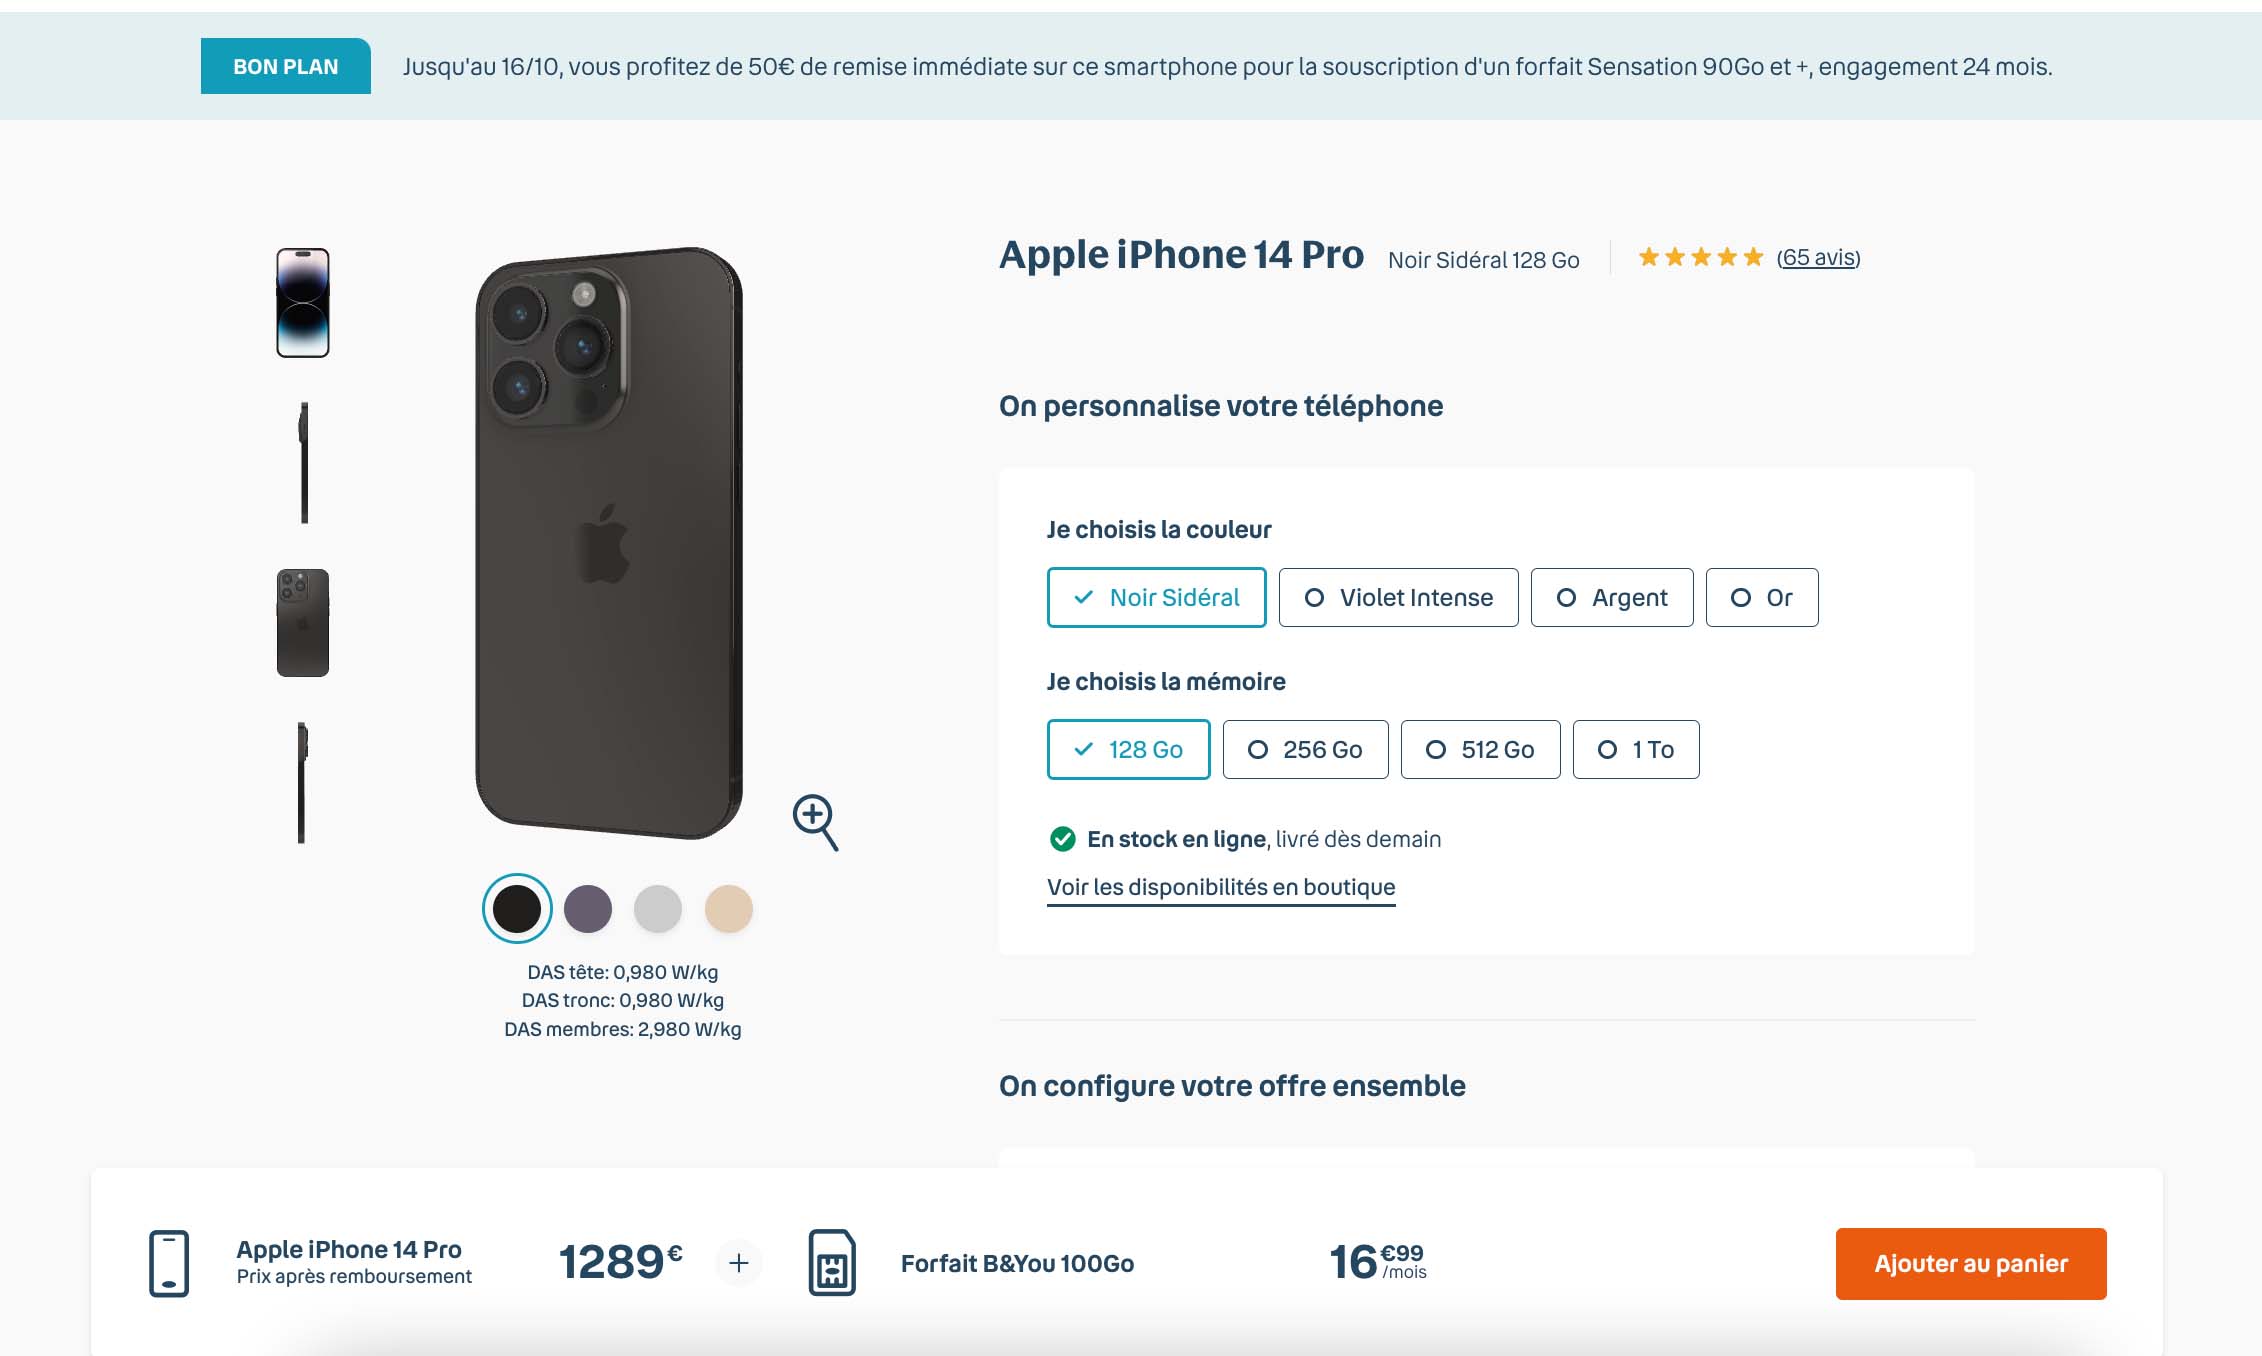Click the phone icon next to Apple iPhone 14 Pro
The image size is (2262, 1356).
168,1265
